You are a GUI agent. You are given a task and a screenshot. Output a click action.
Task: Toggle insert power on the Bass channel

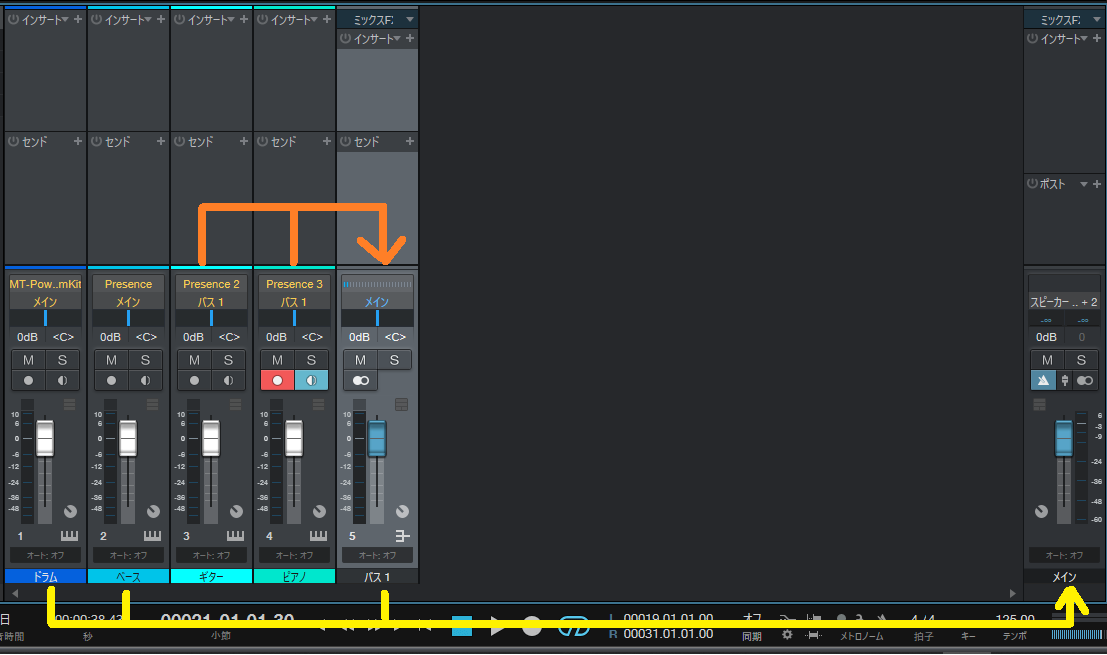[97, 19]
